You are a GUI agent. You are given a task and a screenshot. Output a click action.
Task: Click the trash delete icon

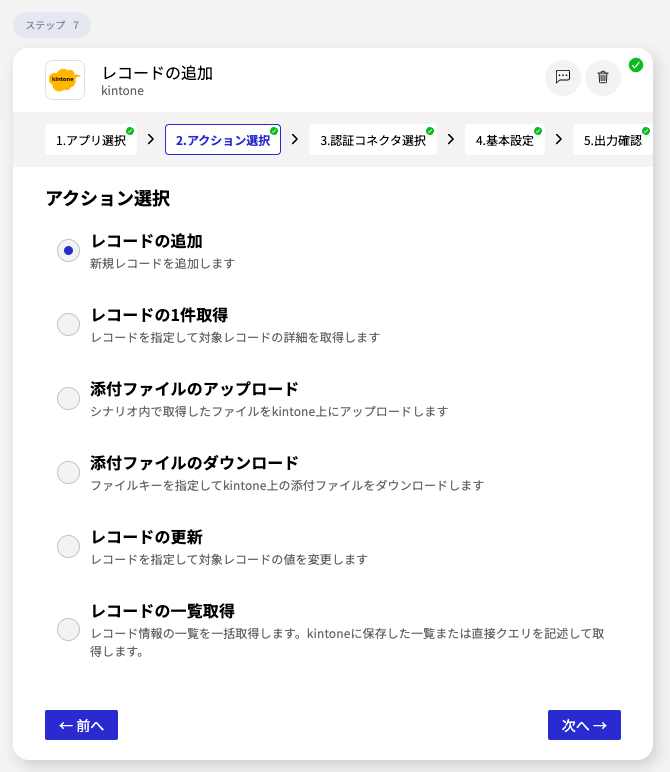pos(603,77)
